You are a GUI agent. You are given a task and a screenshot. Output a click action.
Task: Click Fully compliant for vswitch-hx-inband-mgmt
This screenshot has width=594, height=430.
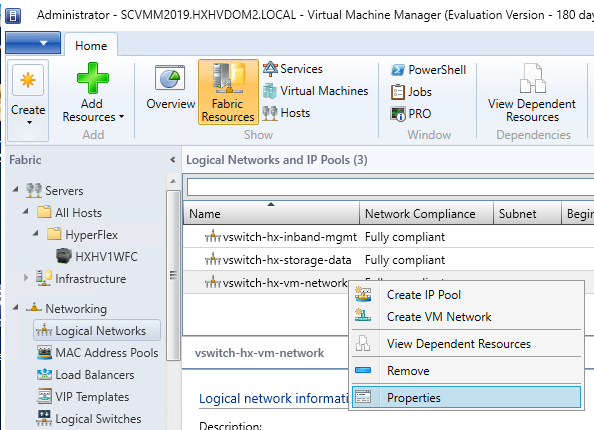(x=405, y=237)
